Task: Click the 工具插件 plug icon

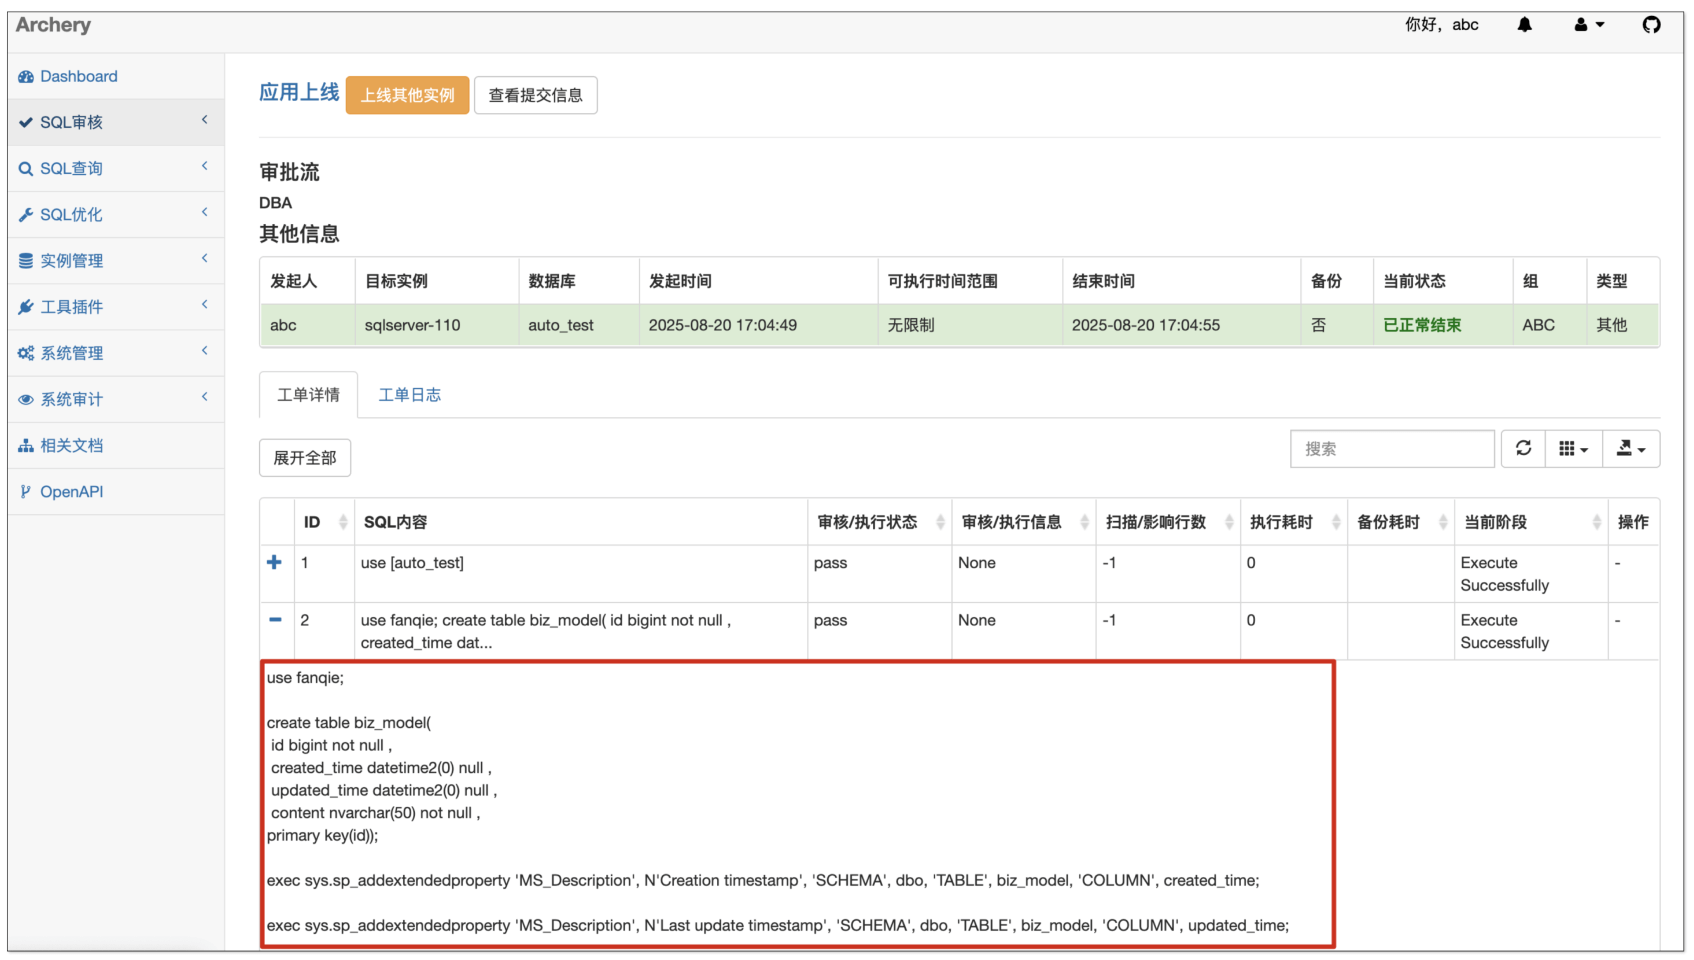Action: tap(26, 307)
